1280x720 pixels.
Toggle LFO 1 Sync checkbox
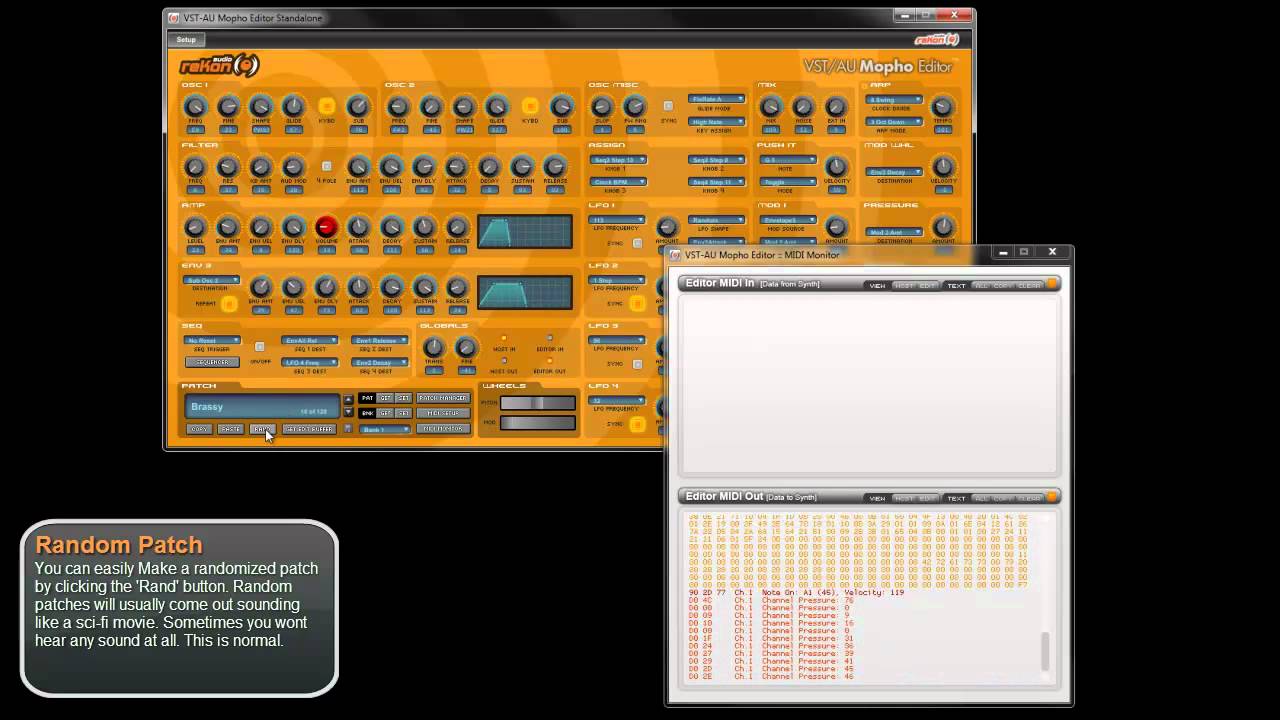[637, 243]
